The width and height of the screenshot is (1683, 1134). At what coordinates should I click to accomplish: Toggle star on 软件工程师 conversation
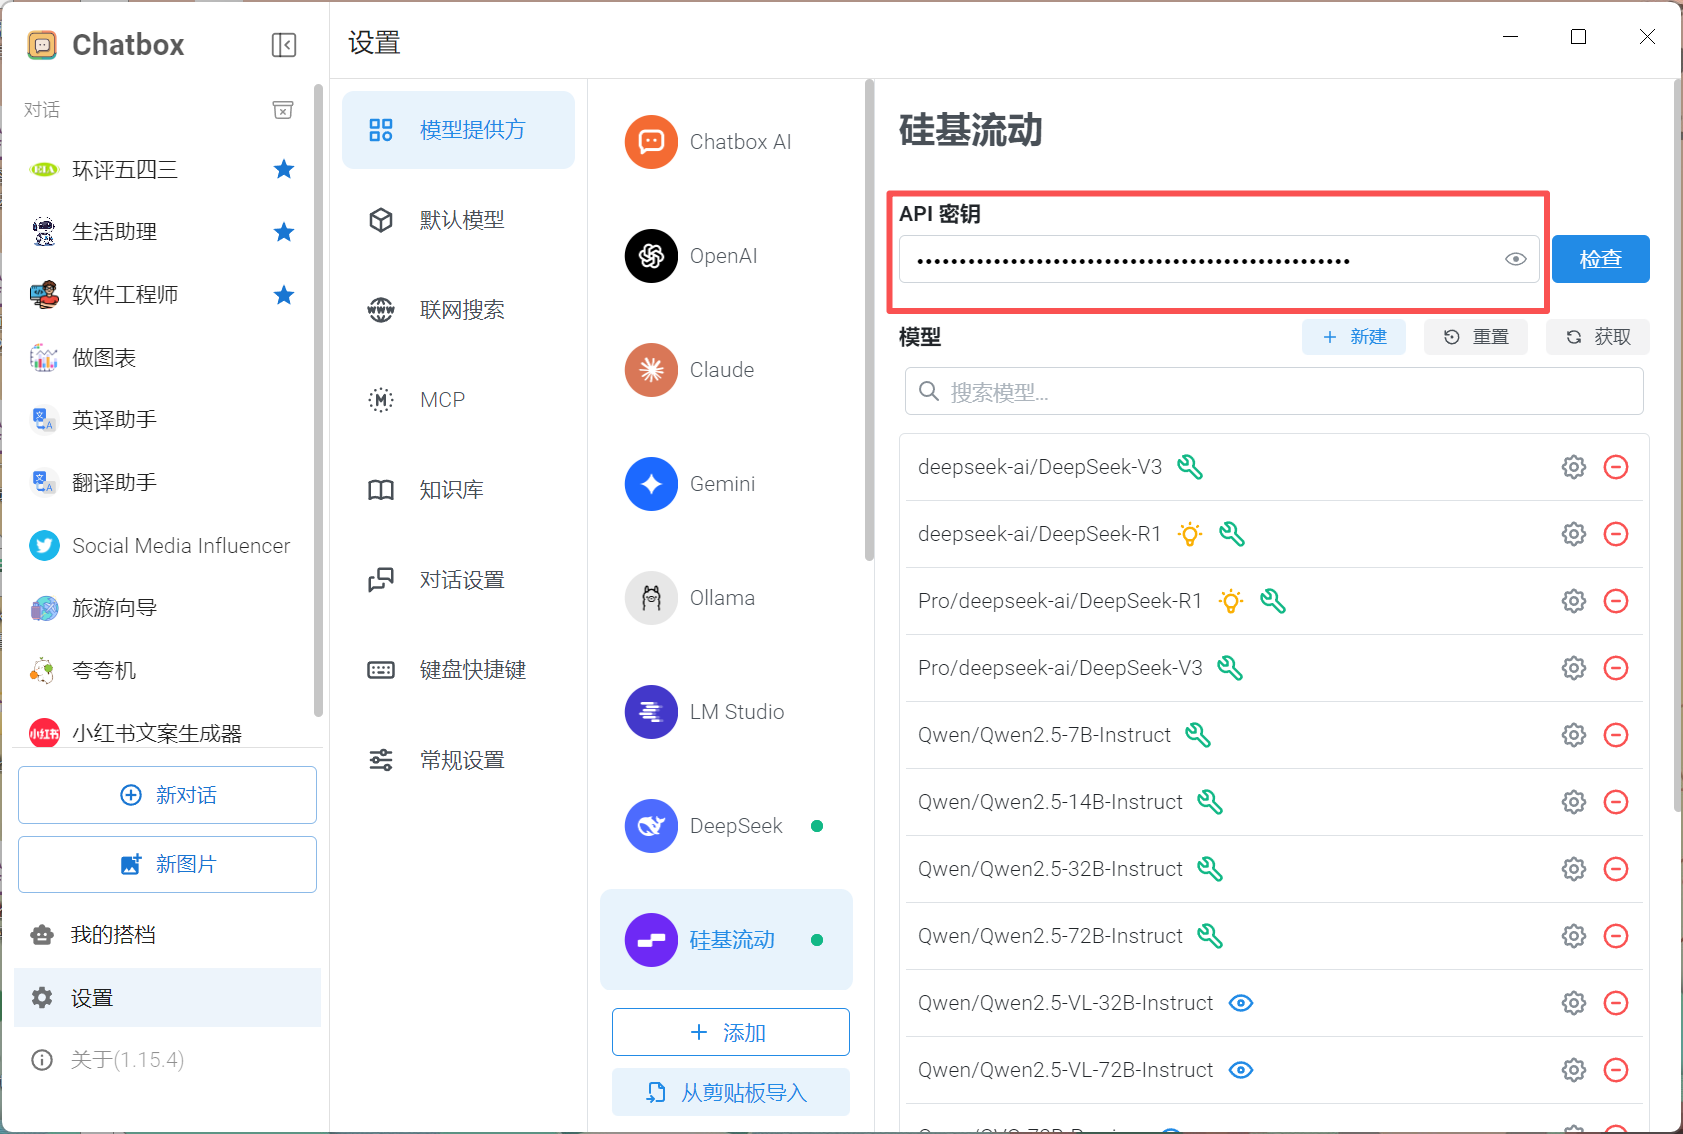click(x=284, y=295)
